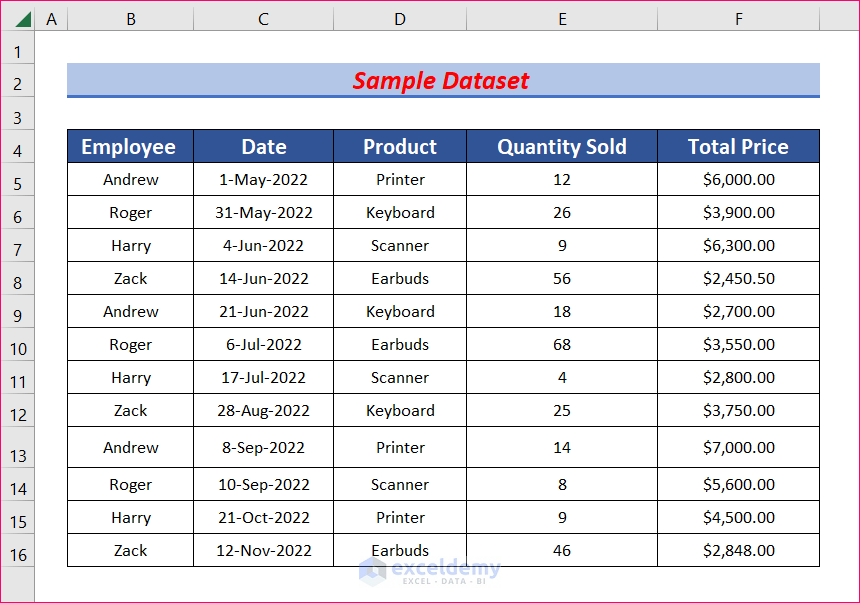Select the quantity cell showing 4
The image size is (860, 603).
[x=562, y=377]
